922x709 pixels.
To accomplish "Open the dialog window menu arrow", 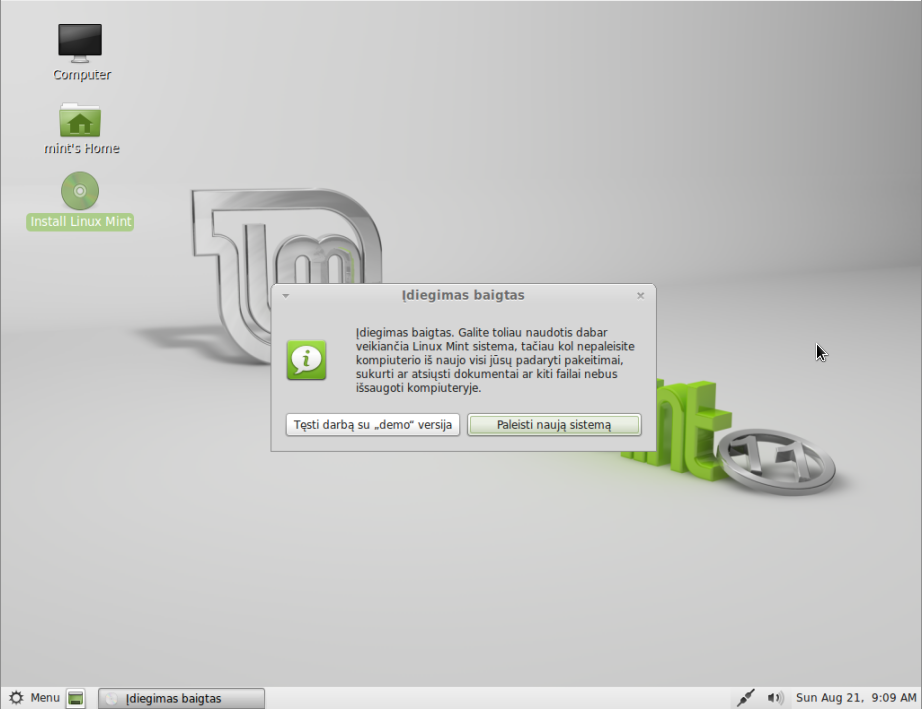I will click(286, 296).
